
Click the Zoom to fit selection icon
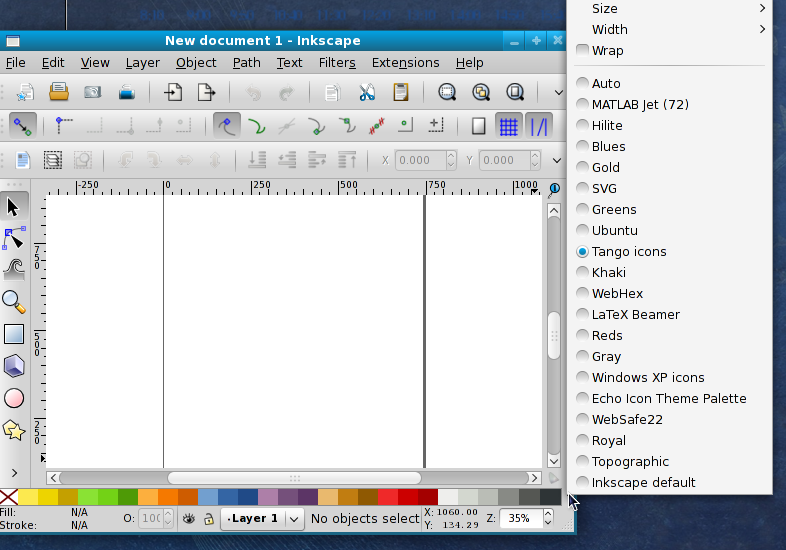tap(447, 92)
